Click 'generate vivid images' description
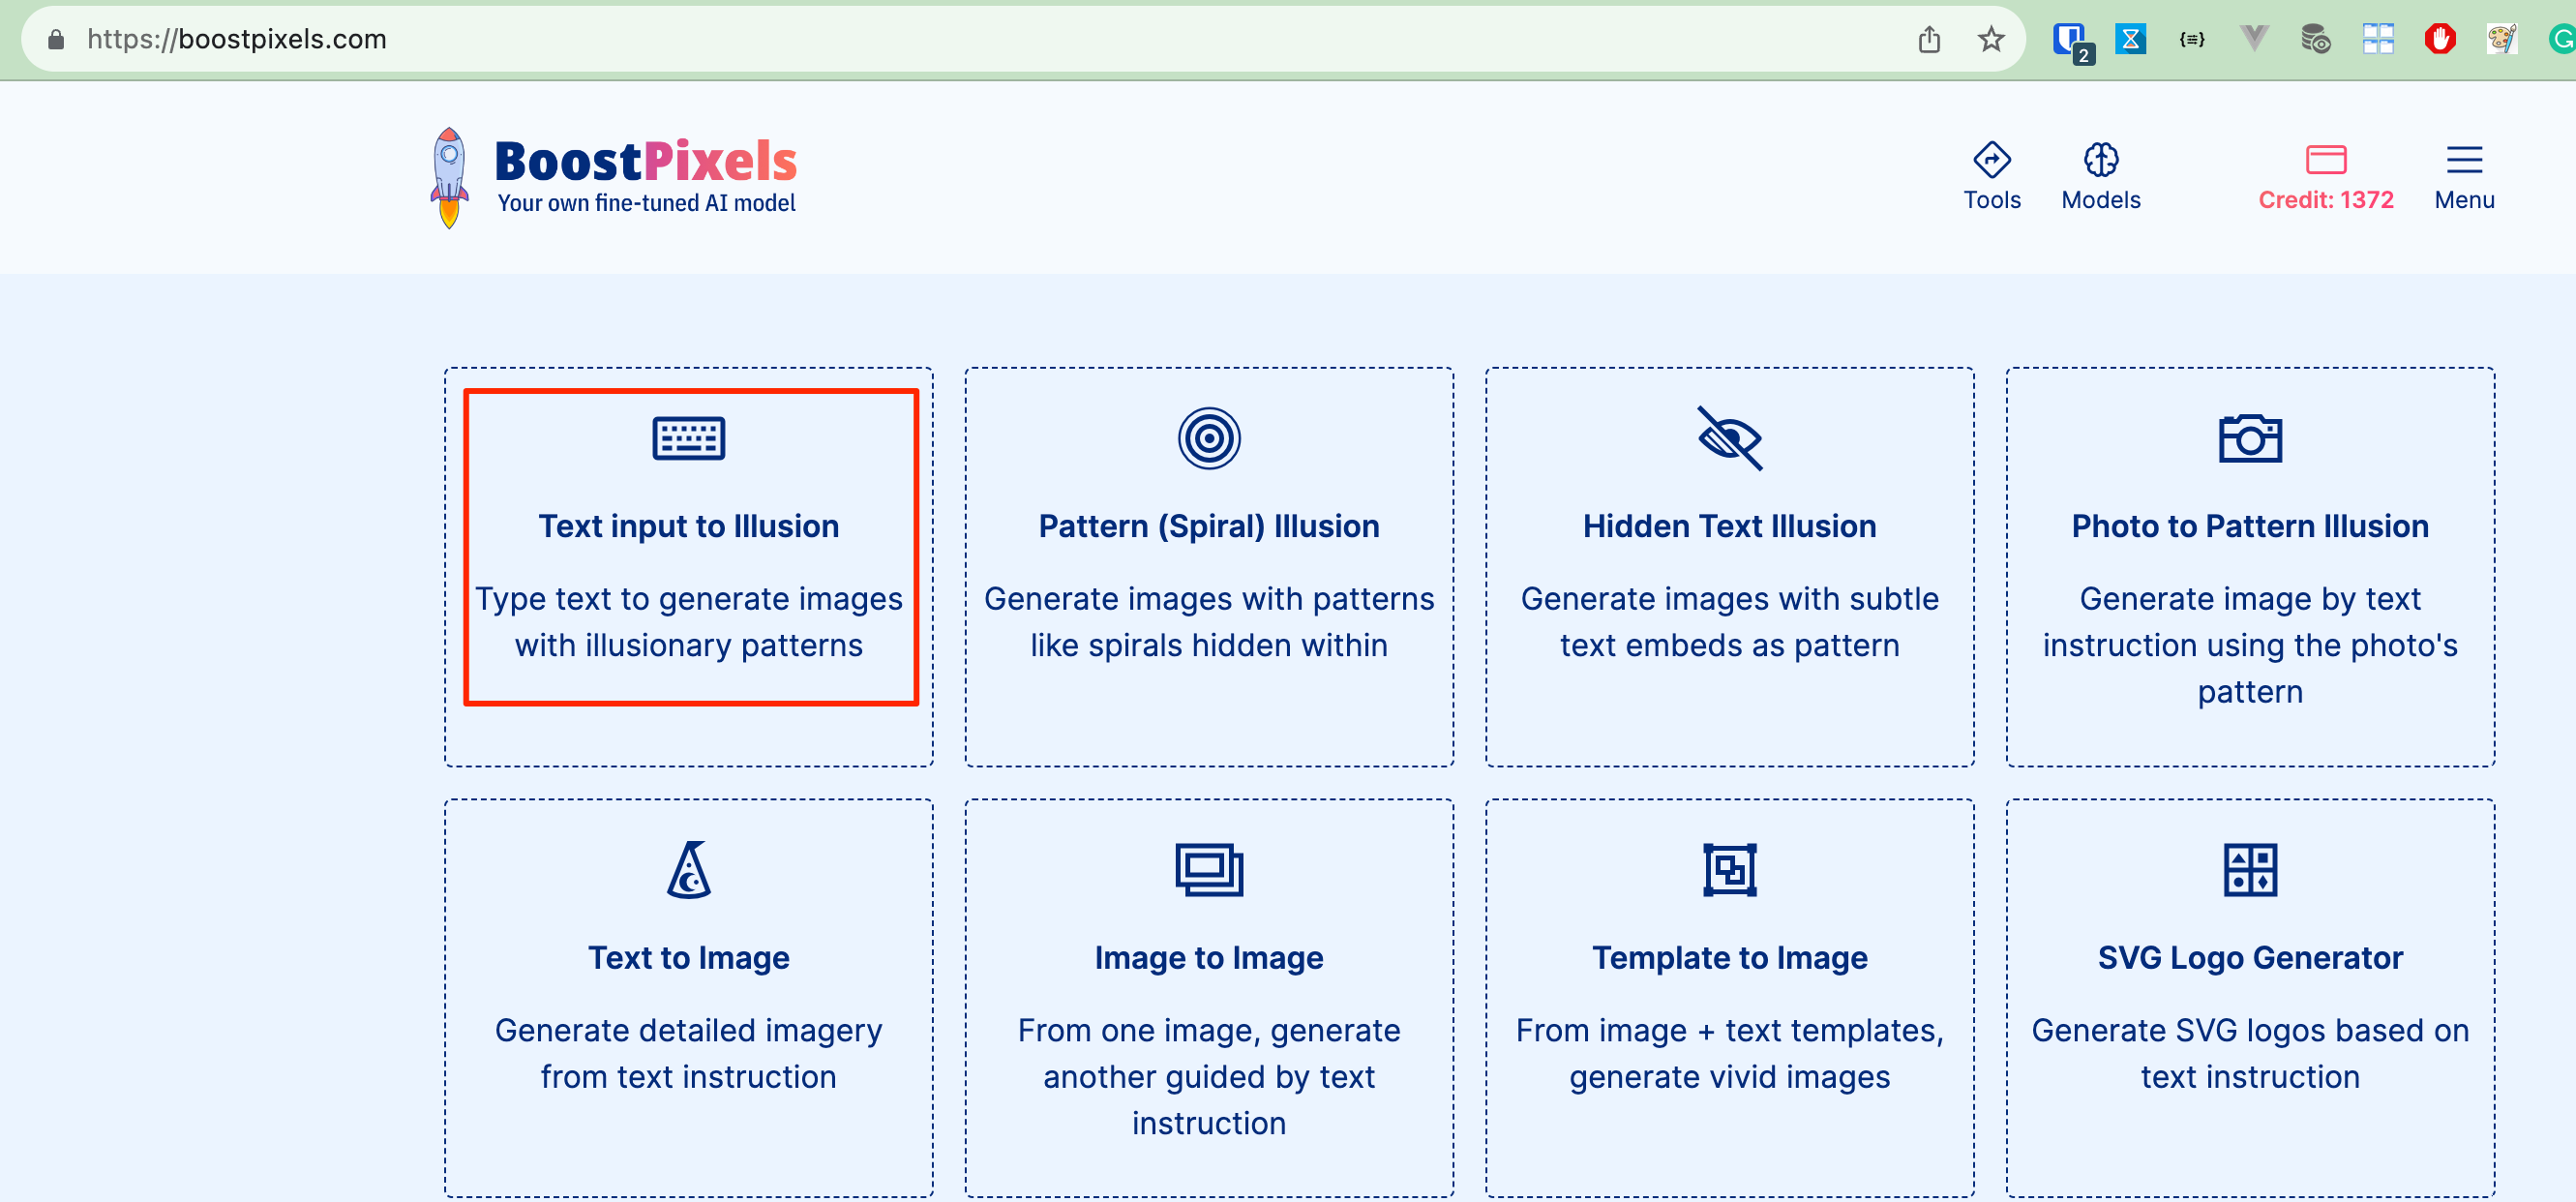 [1729, 1077]
